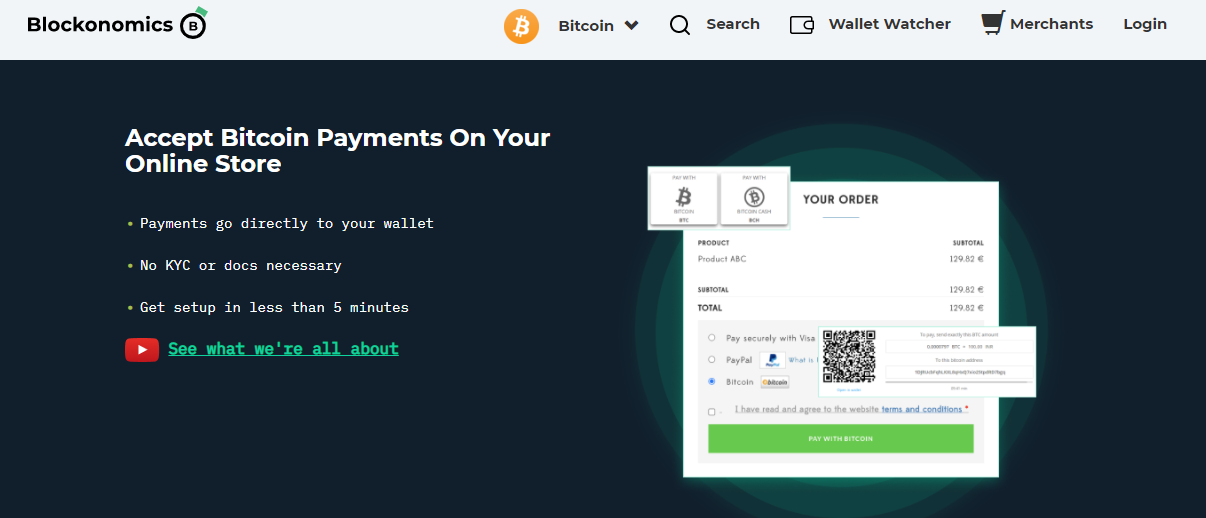Open the Wallet Watcher menu item
Screen dimensions: 1206x518
coord(889,24)
